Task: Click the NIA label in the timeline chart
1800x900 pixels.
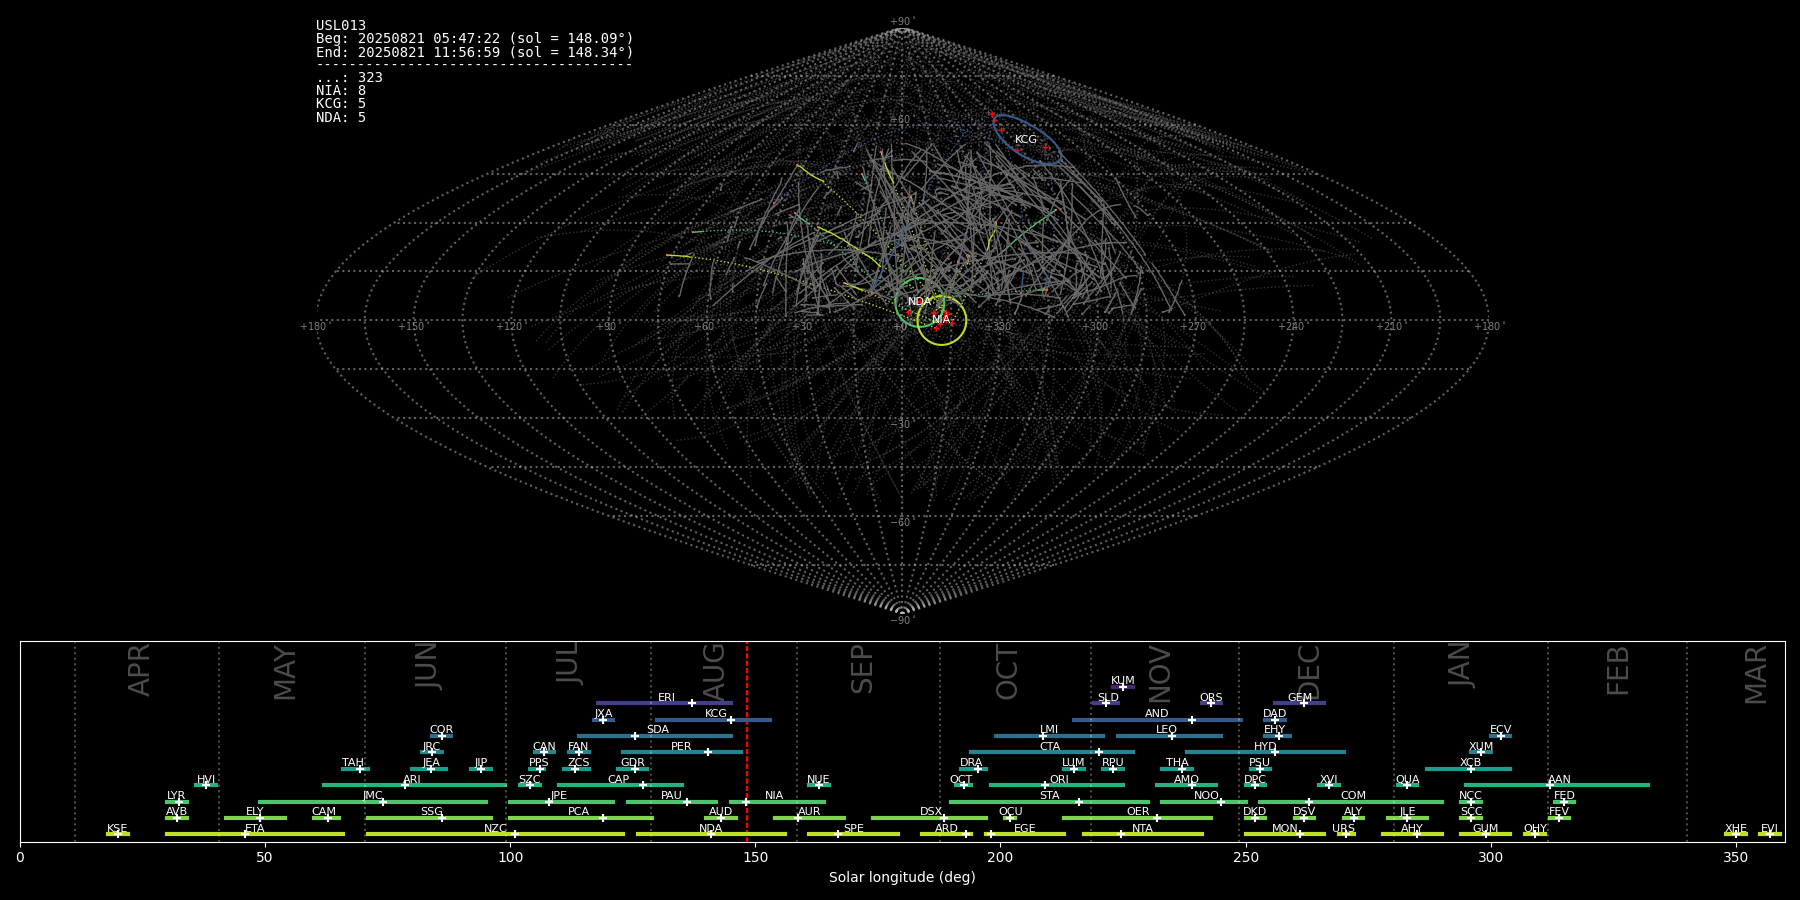Action: [x=774, y=796]
